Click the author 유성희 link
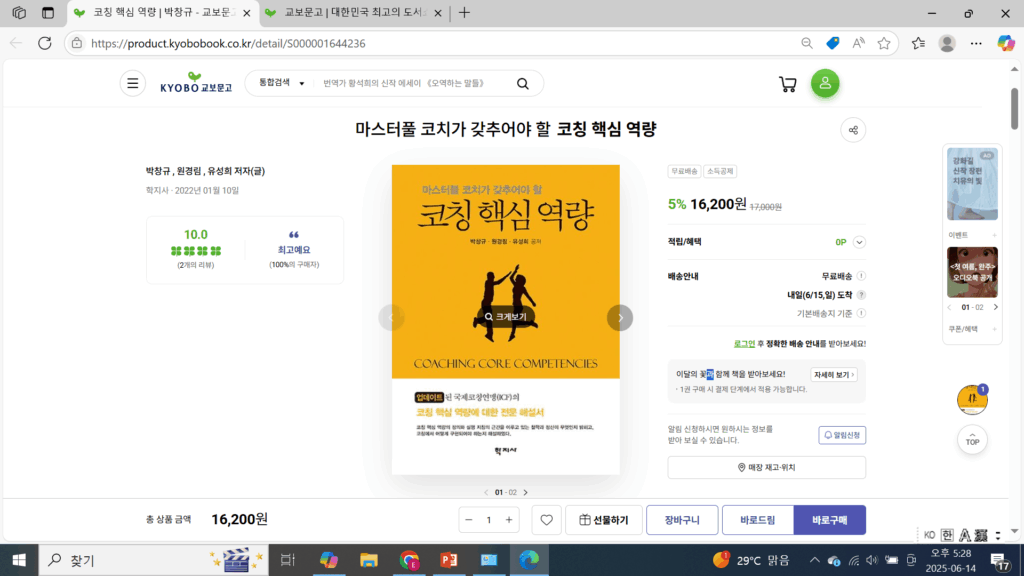 point(220,171)
